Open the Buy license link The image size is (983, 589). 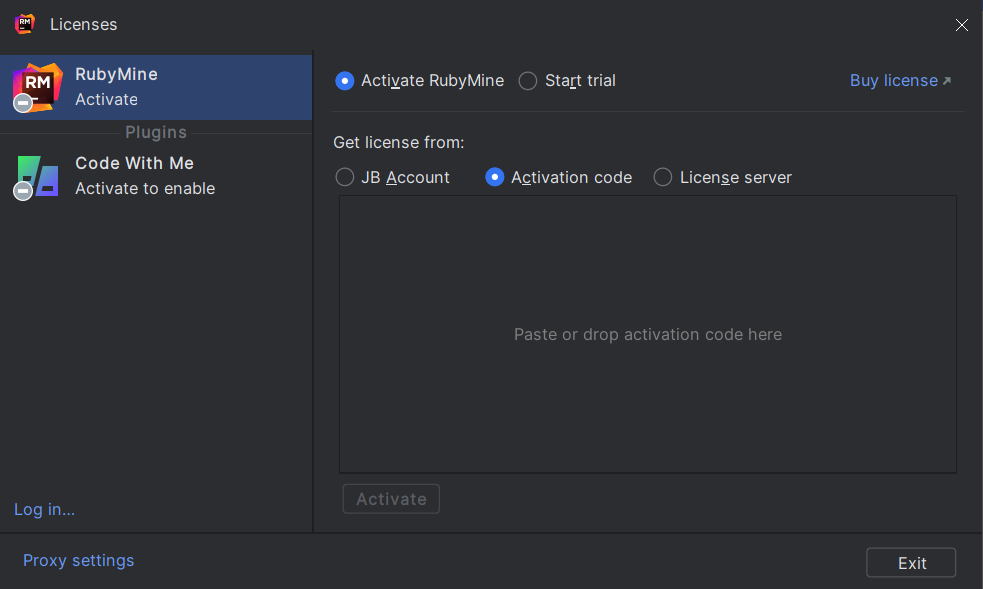(x=893, y=81)
